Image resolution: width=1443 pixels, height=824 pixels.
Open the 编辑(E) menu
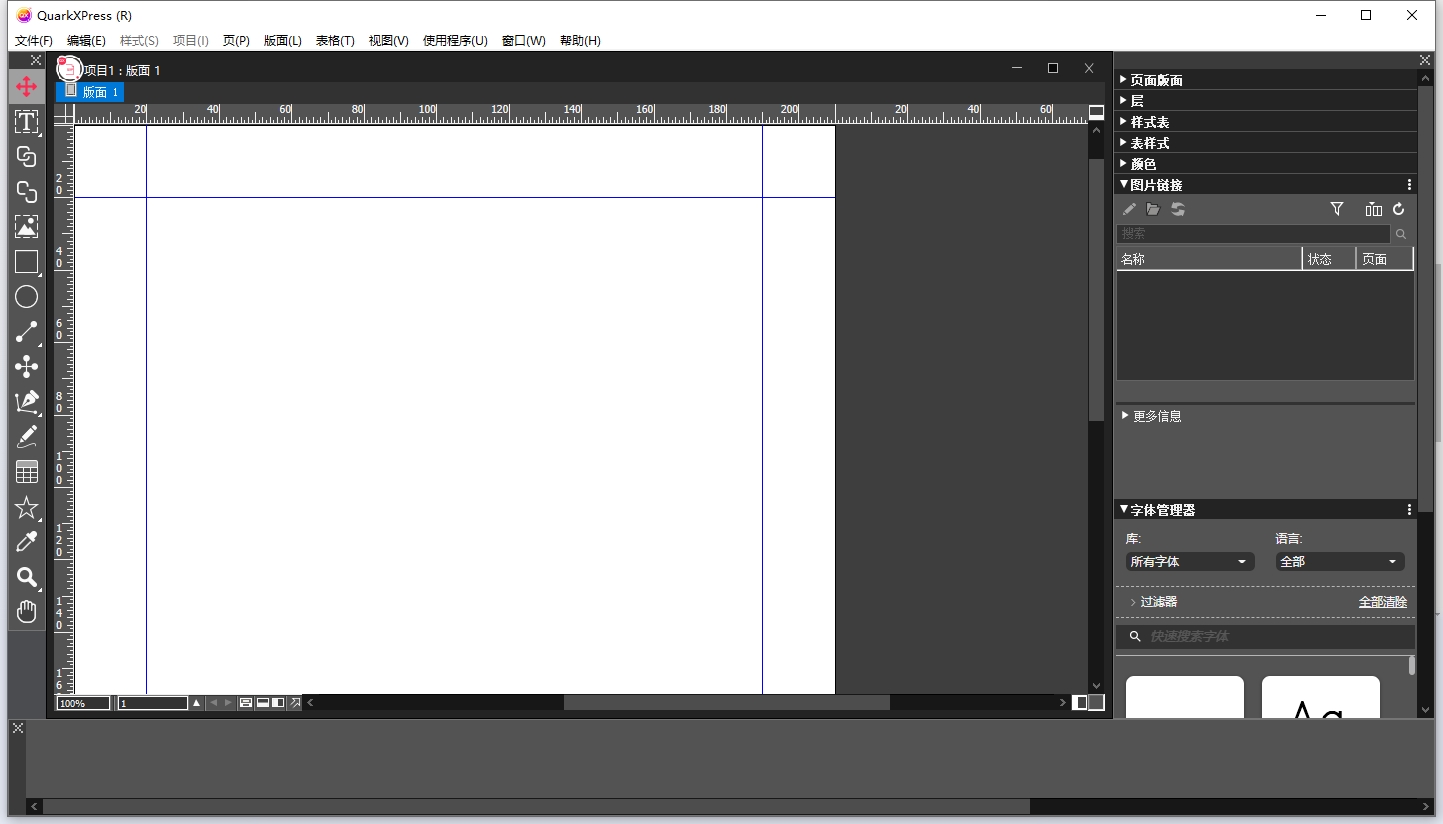point(86,41)
